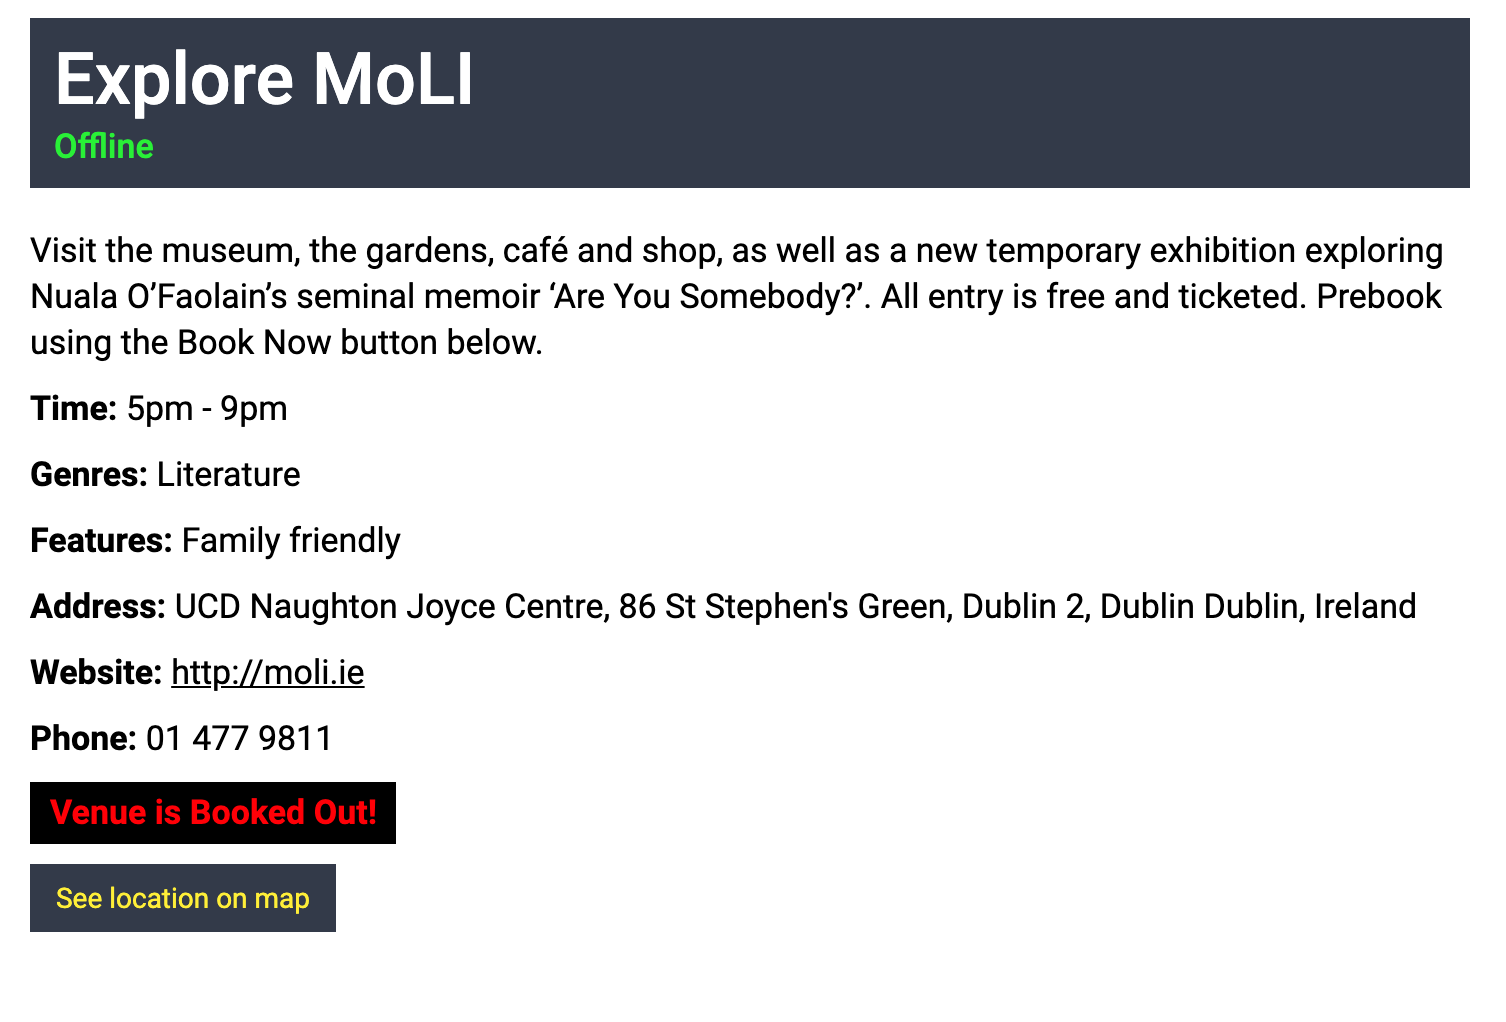Image resolution: width=1506 pixels, height=1022 pixels.
Task: Click the green Offline status label
Action: (104, 146)
